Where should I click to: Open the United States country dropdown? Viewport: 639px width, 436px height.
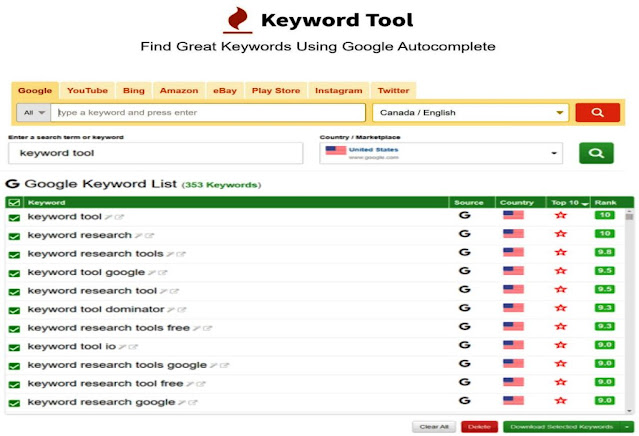click(441, 153)
